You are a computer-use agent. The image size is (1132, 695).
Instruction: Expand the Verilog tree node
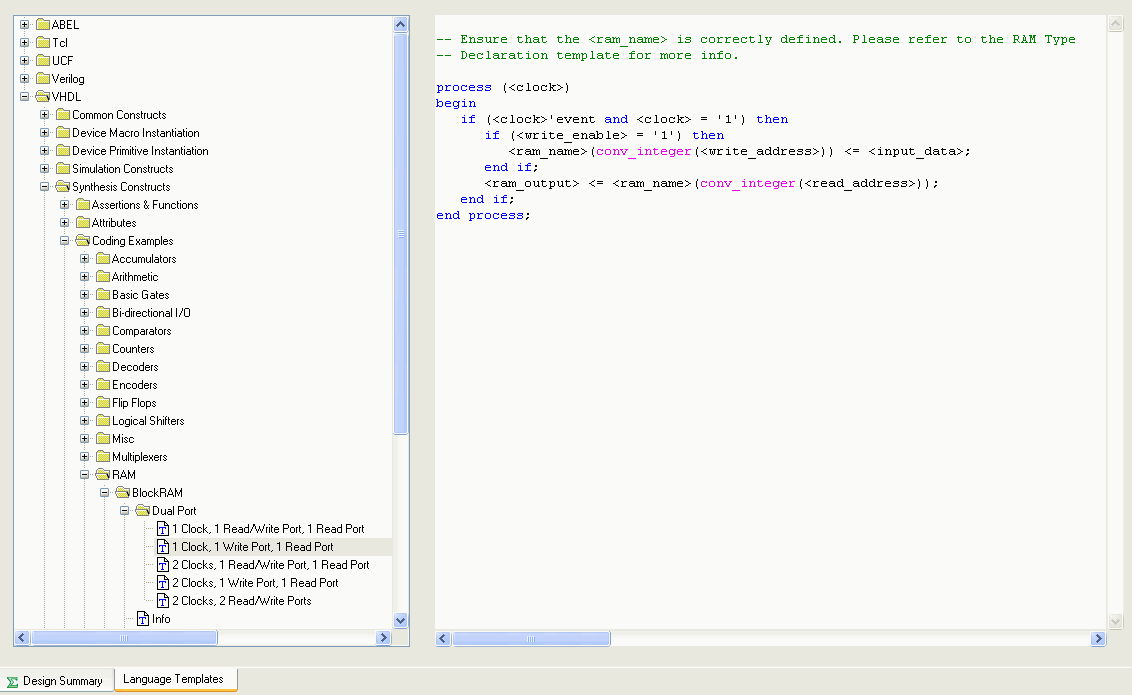click(x=25, y=79)
